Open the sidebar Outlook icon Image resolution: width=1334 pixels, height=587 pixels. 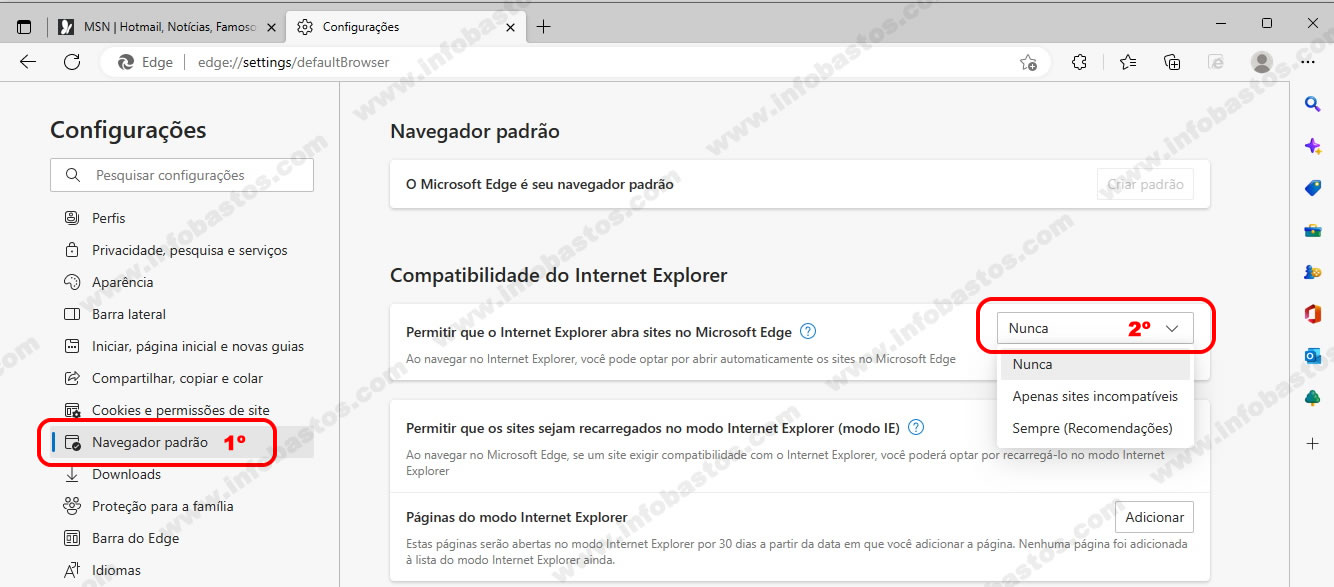click(1312, 356)
